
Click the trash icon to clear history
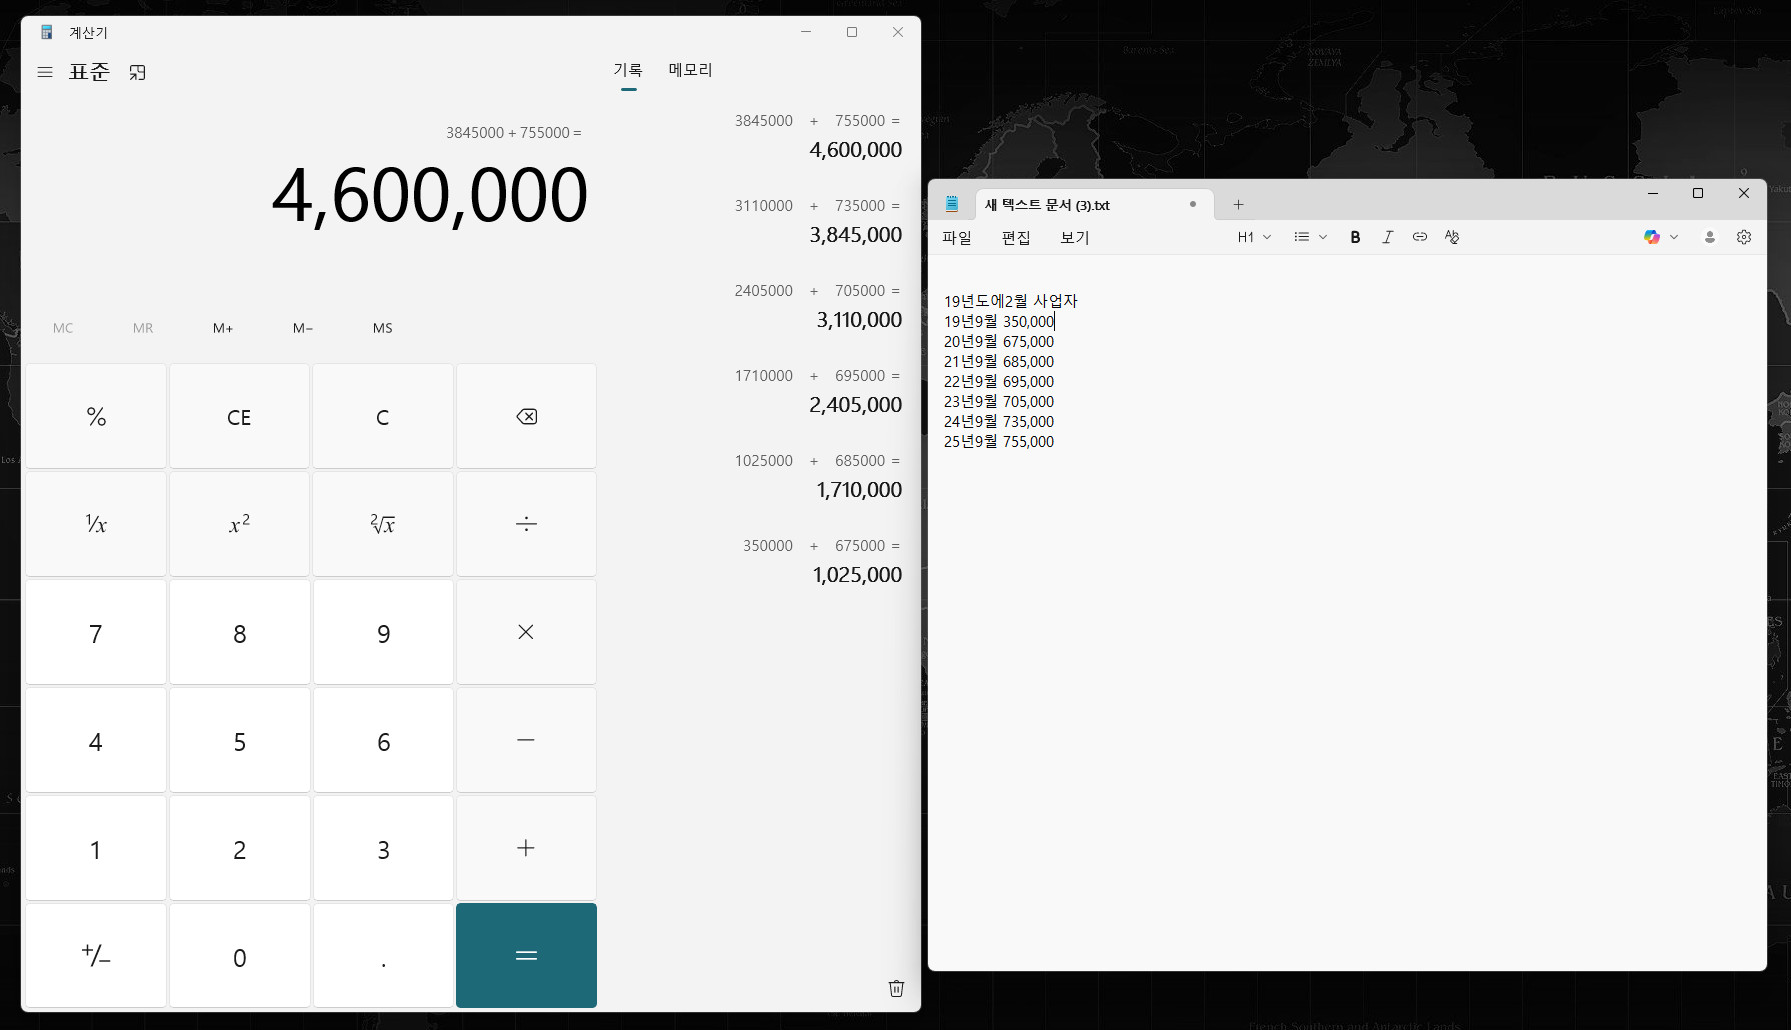(x=896, y=988)
